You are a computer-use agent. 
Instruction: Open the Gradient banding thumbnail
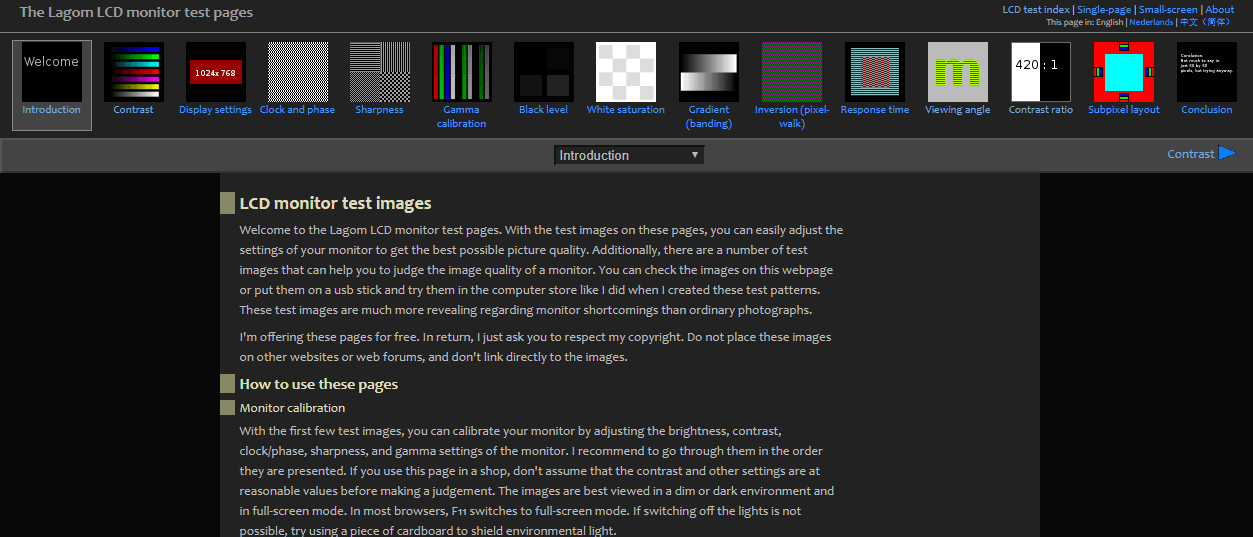pyautogui.click(x=708, y=71)
